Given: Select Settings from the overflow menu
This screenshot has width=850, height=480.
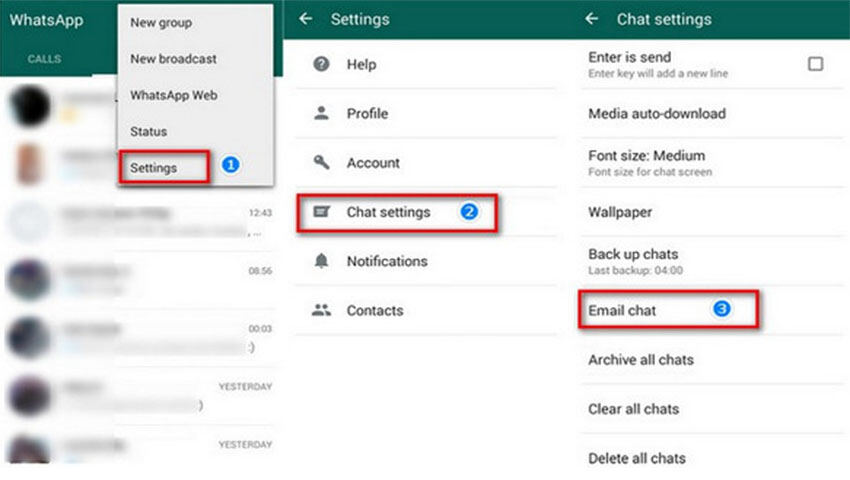Looking at the screenshot, I should [153, 168].
